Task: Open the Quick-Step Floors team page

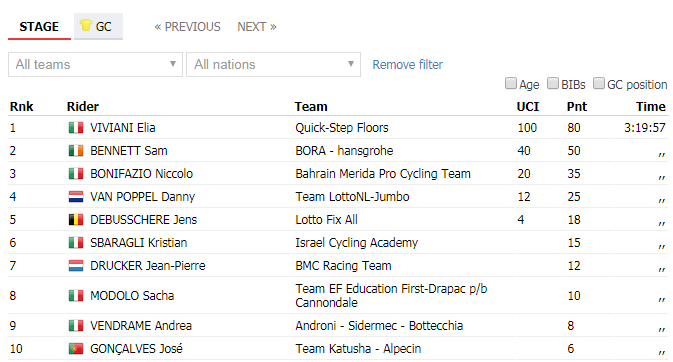Action: coord(342,128)
